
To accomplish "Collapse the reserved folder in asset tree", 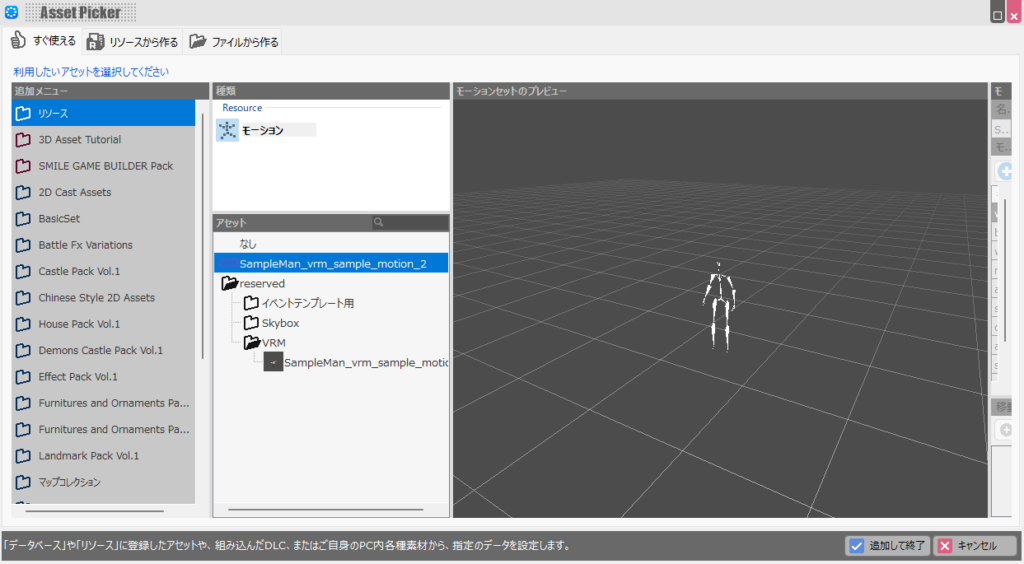I will pos(230,284).
